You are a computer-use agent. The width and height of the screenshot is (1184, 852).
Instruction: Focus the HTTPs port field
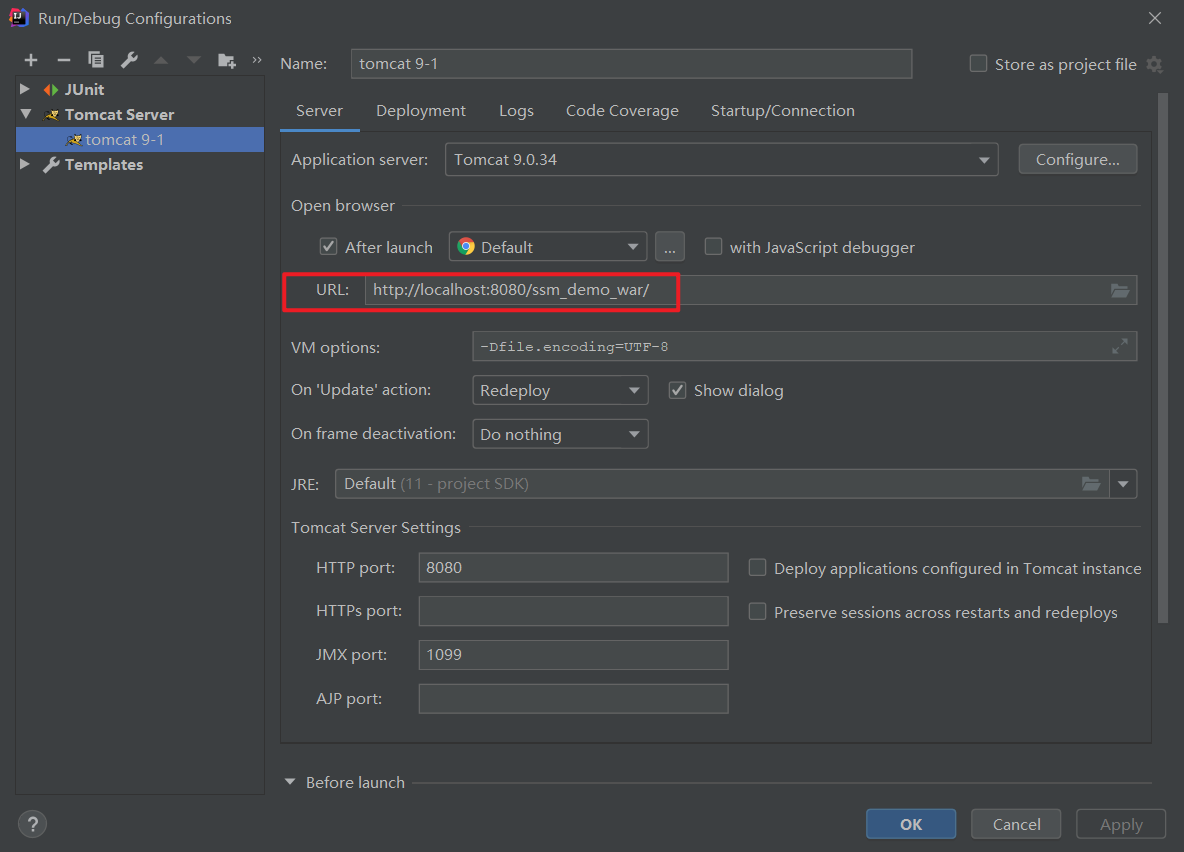pyautogui.click(x=573, y=611)
